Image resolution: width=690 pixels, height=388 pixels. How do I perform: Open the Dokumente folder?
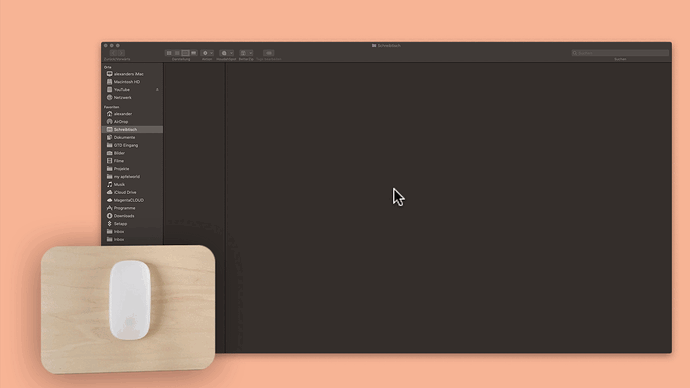[132, 138]
